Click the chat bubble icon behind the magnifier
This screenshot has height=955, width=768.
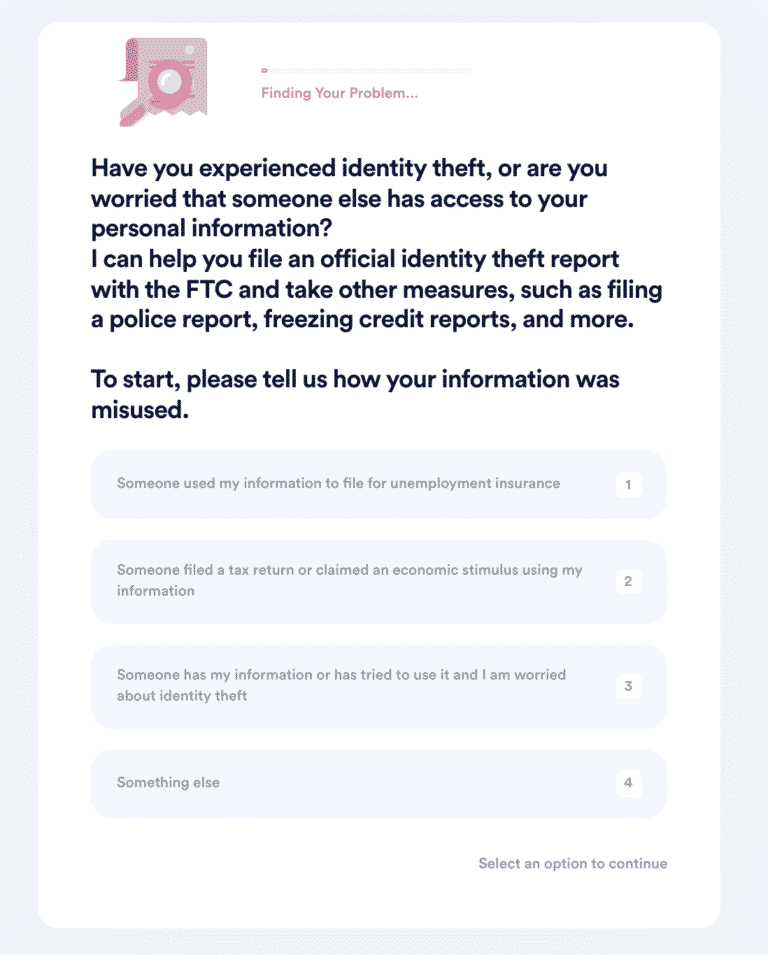[x=135, y=60]
